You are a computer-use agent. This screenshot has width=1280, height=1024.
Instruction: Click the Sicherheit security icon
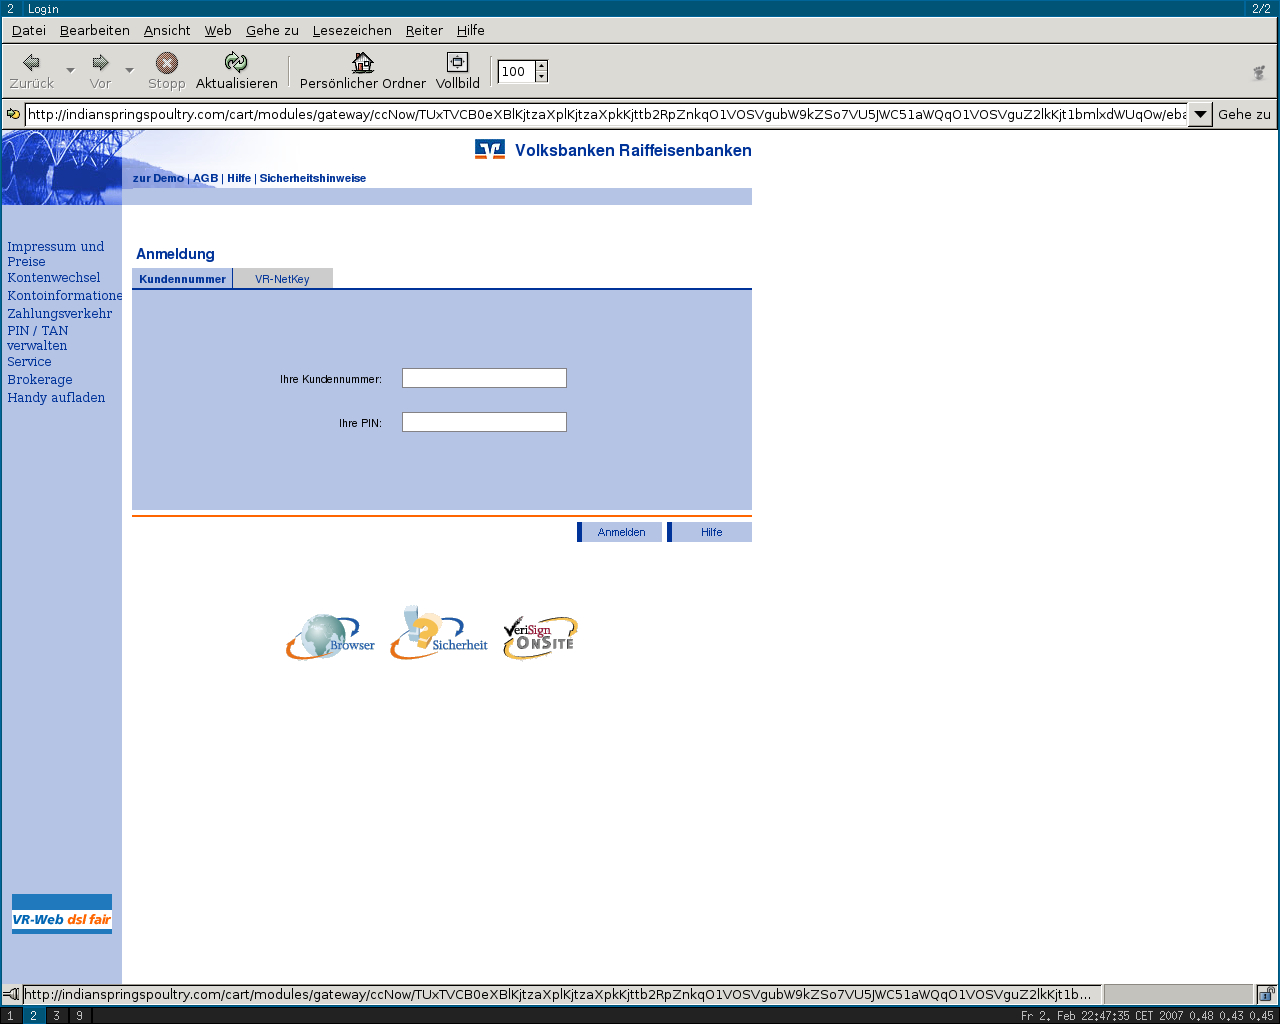pos(439,633)
